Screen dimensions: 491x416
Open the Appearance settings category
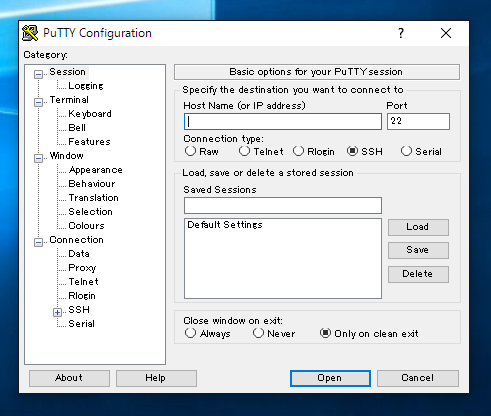95,170
